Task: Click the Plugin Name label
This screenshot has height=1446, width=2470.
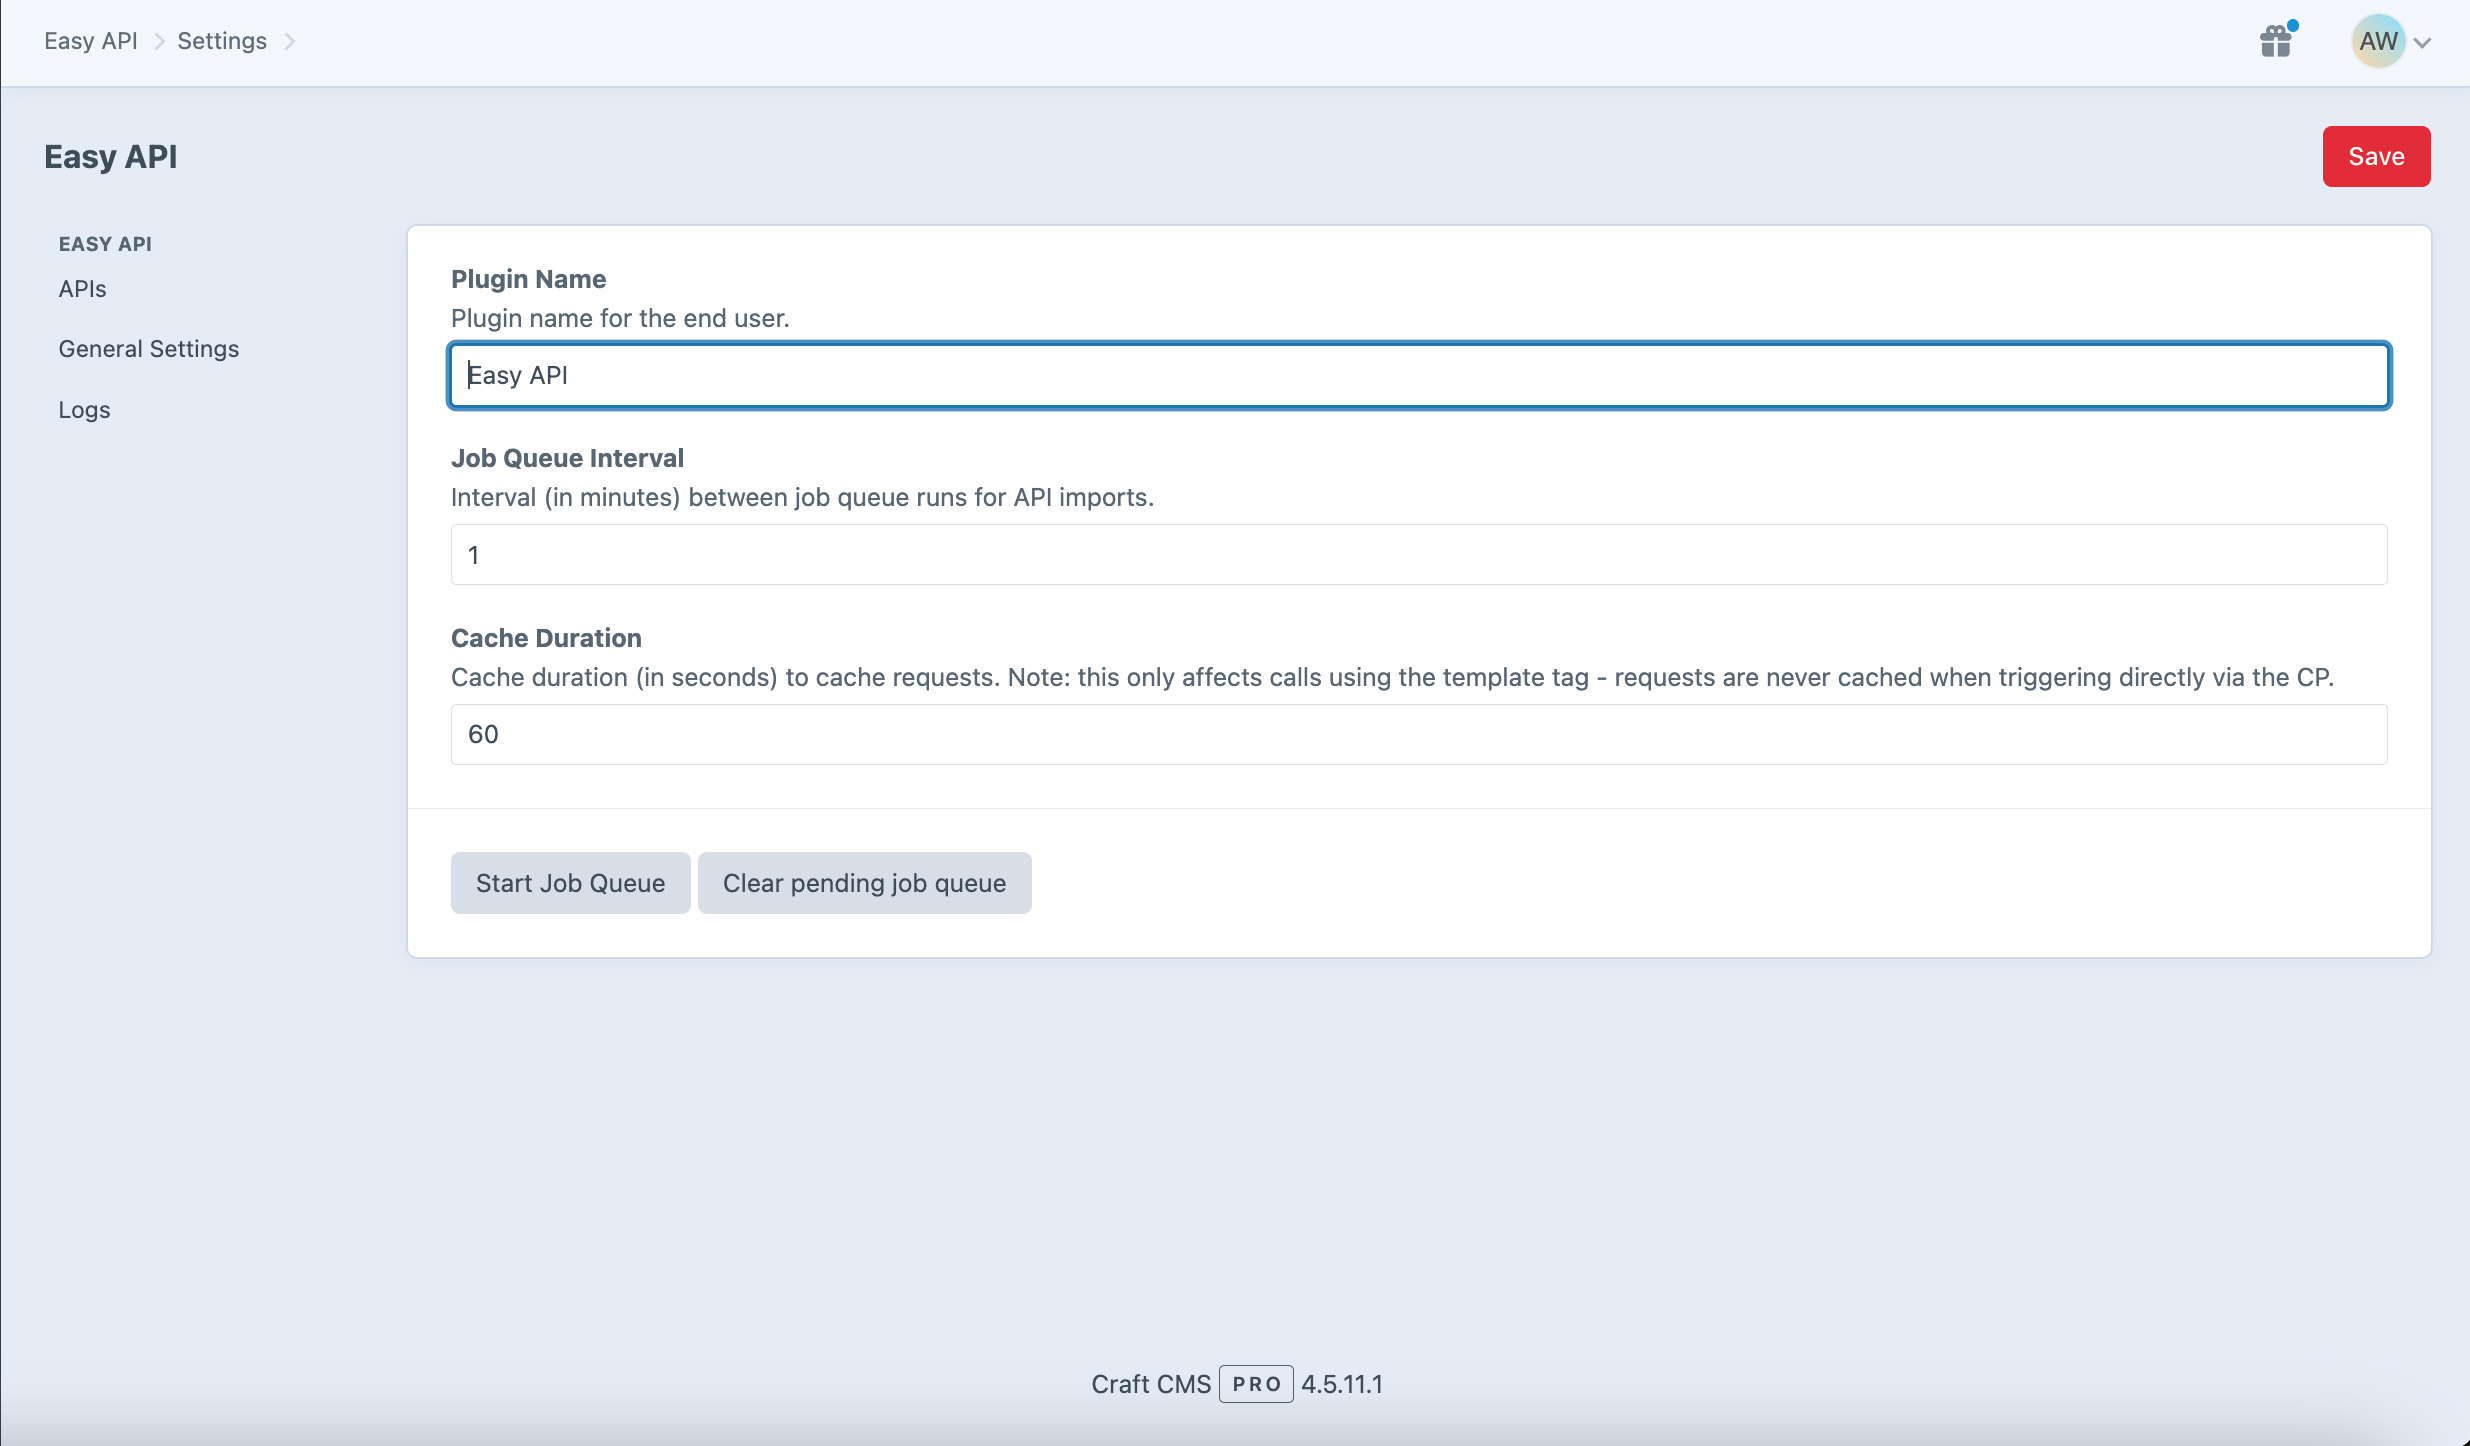Action: pos(528,279)
